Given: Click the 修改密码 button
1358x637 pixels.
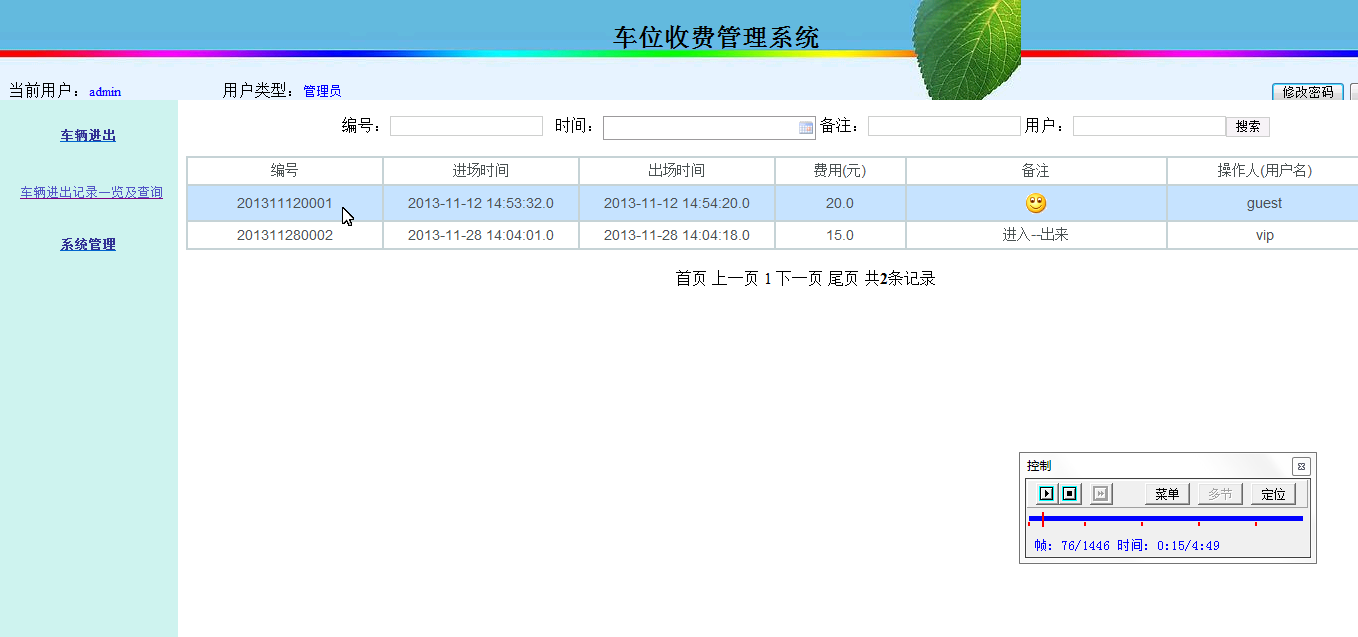Looking at the screenshot, I should (1308, 92).
